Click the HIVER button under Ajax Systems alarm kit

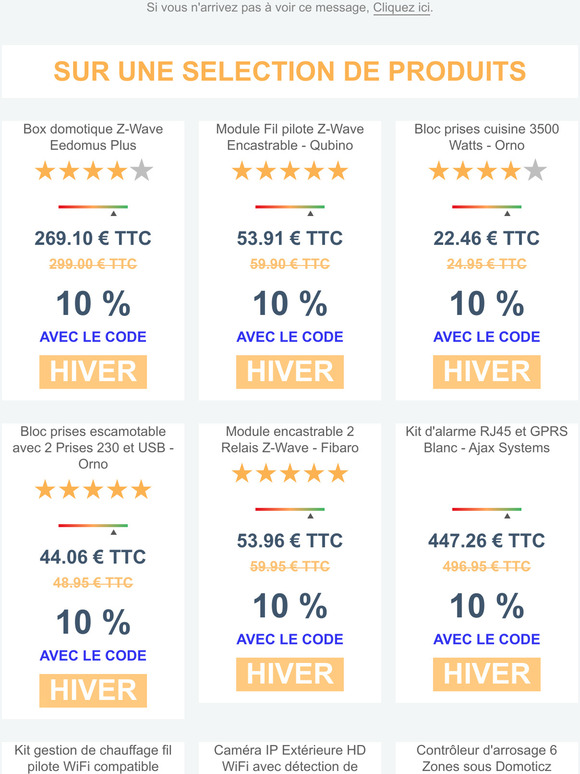(x=487, y=674)
